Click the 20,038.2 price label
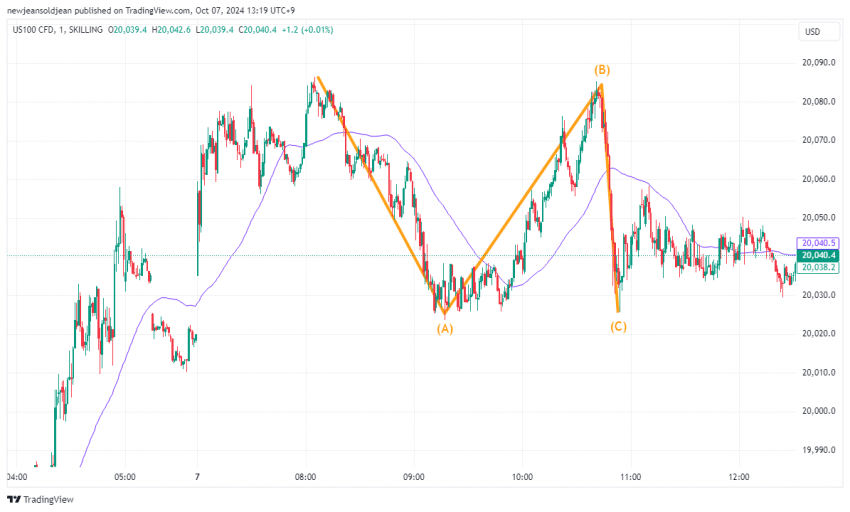The image size is (850, 512). tap(818, 267)
